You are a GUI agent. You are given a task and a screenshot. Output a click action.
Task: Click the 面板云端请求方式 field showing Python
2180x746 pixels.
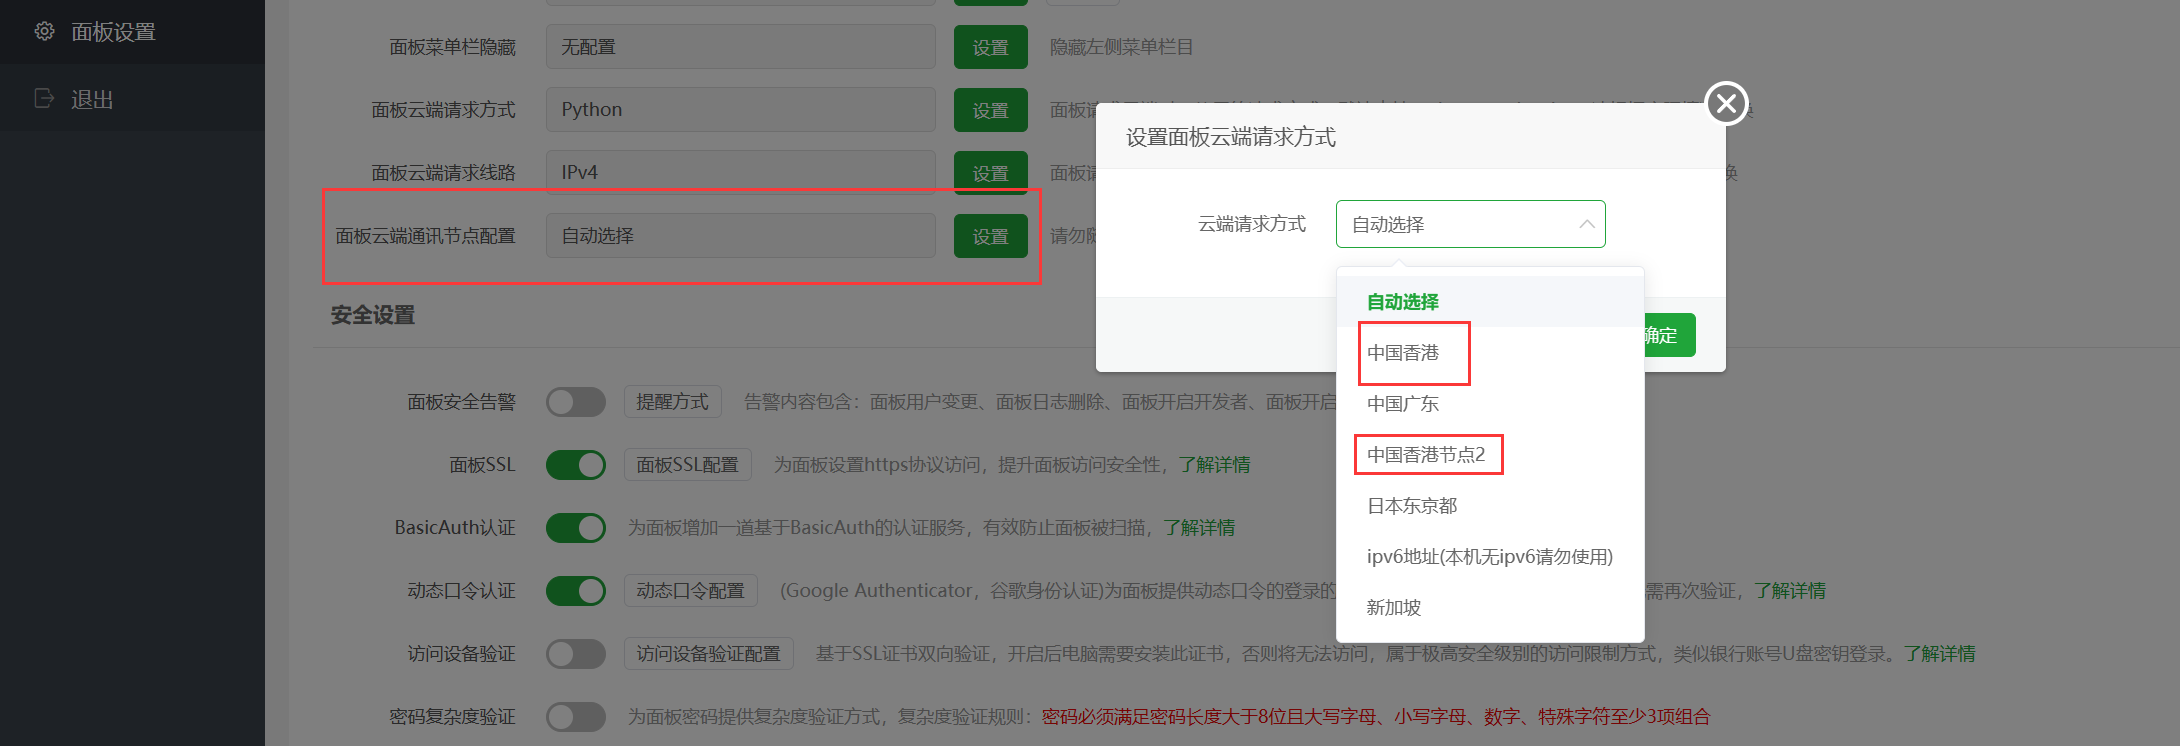(741, 110)
